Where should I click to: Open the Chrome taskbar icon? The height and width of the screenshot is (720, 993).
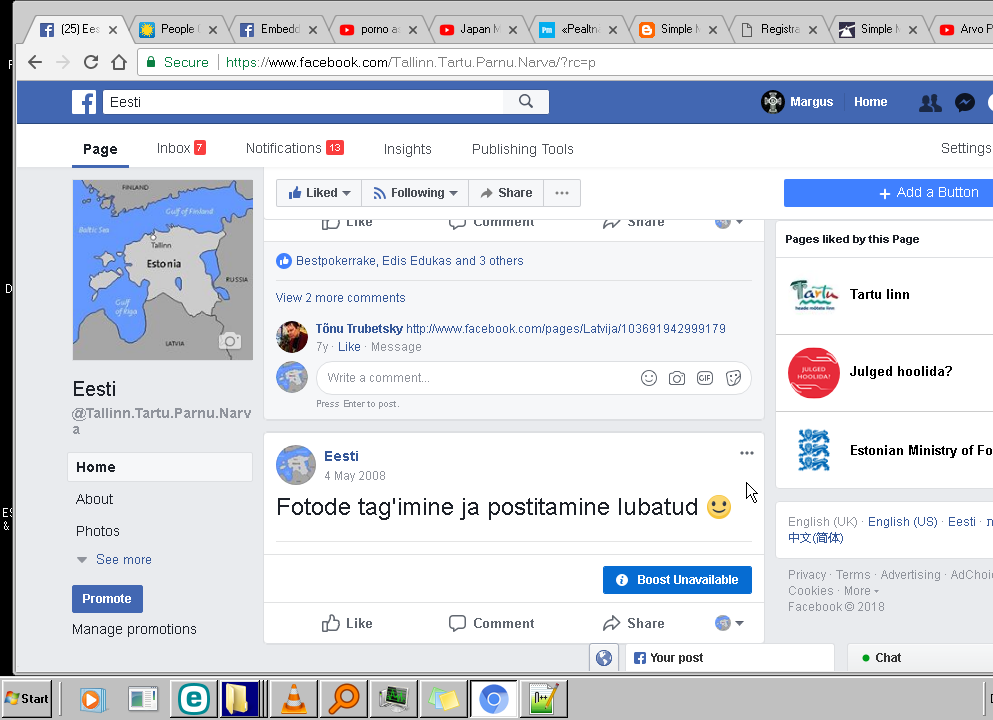coord(493,699)
